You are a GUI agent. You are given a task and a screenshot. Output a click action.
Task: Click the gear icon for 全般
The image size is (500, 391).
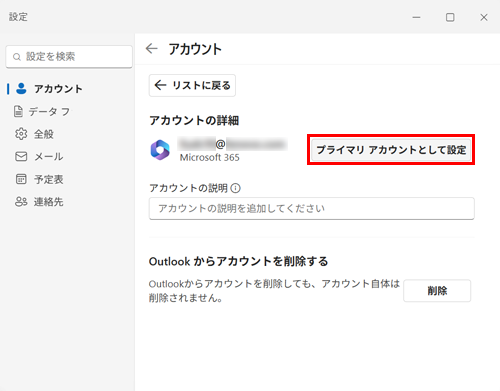tap(21, 134)
